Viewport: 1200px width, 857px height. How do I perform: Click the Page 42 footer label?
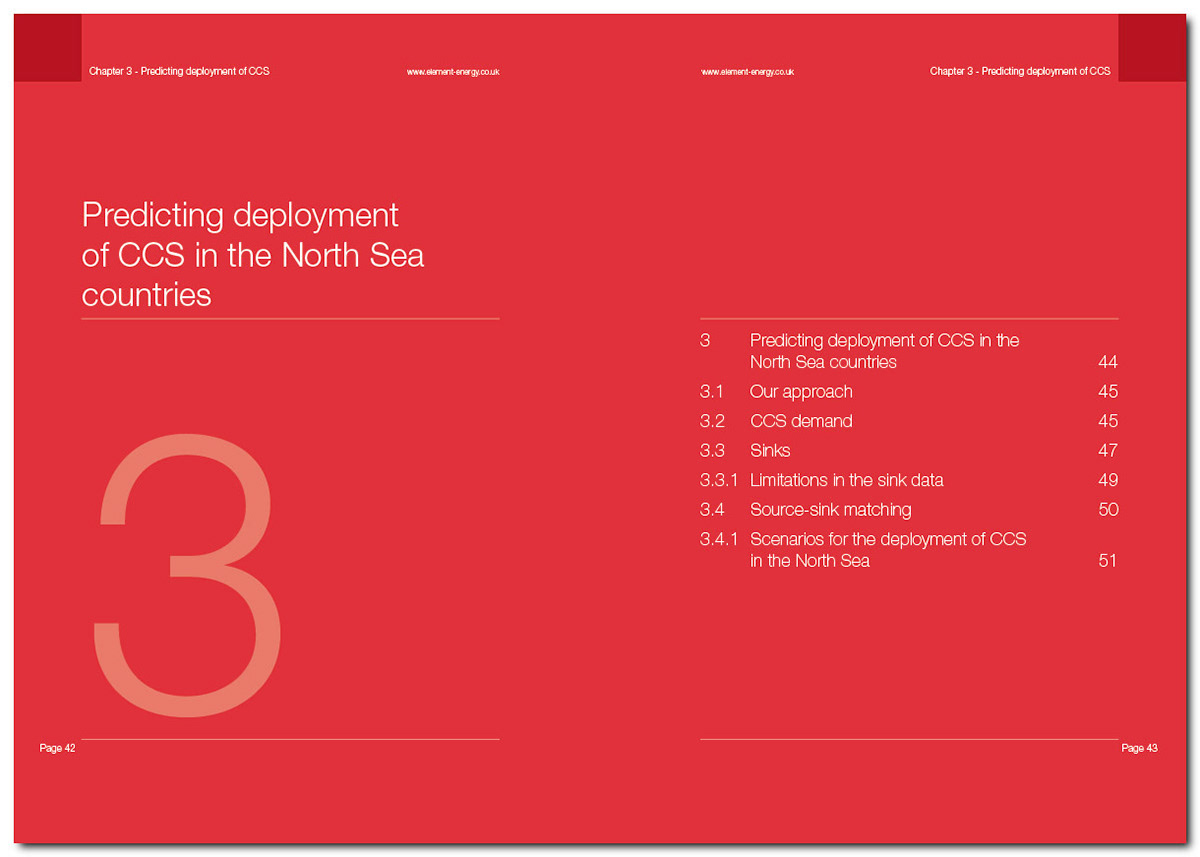click(57, 748)
